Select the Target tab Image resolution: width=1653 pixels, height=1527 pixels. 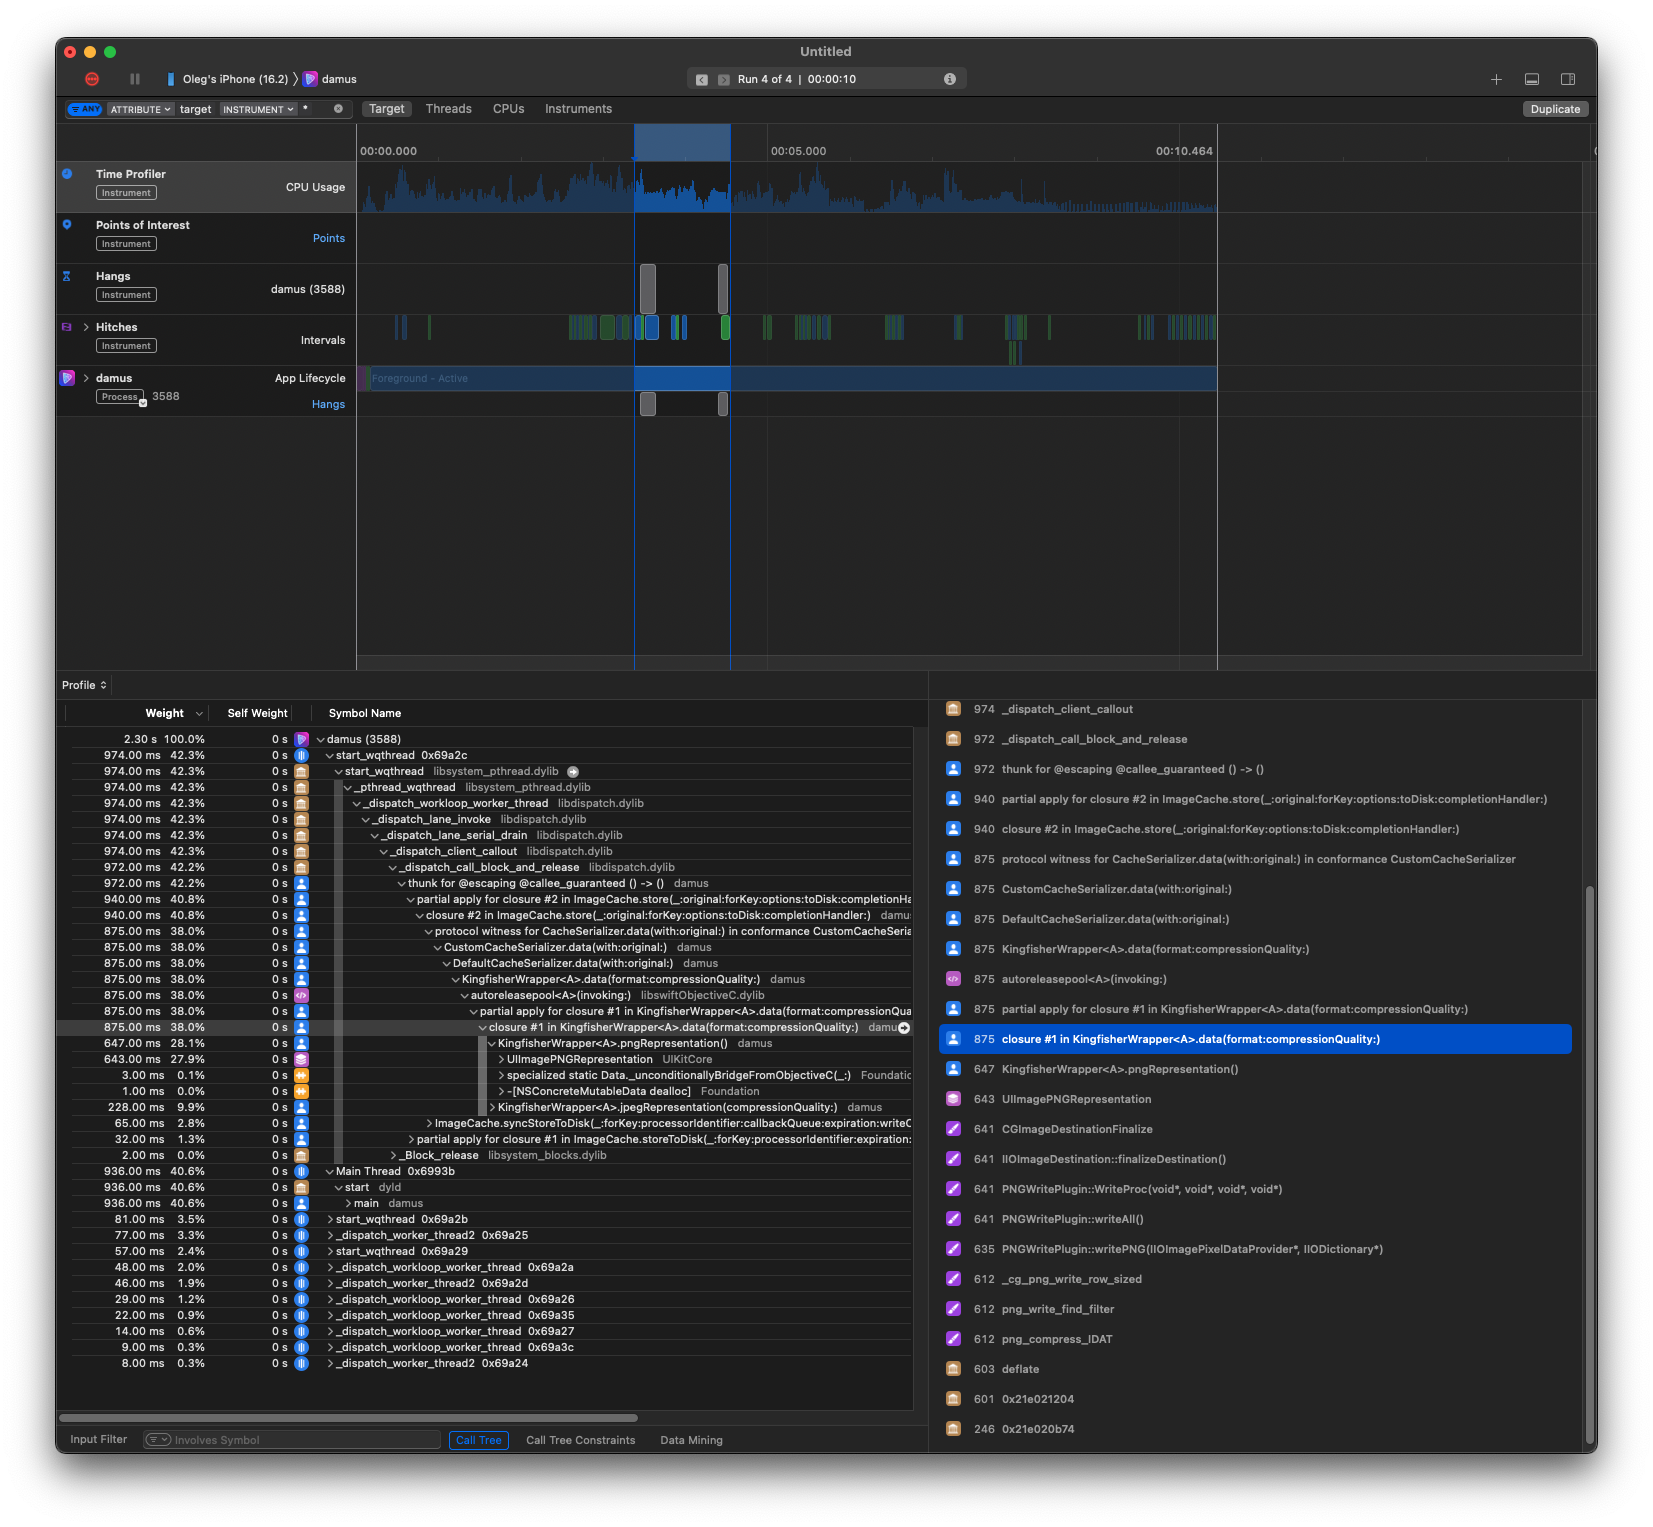pyautogui.click(x=386, y=109)
